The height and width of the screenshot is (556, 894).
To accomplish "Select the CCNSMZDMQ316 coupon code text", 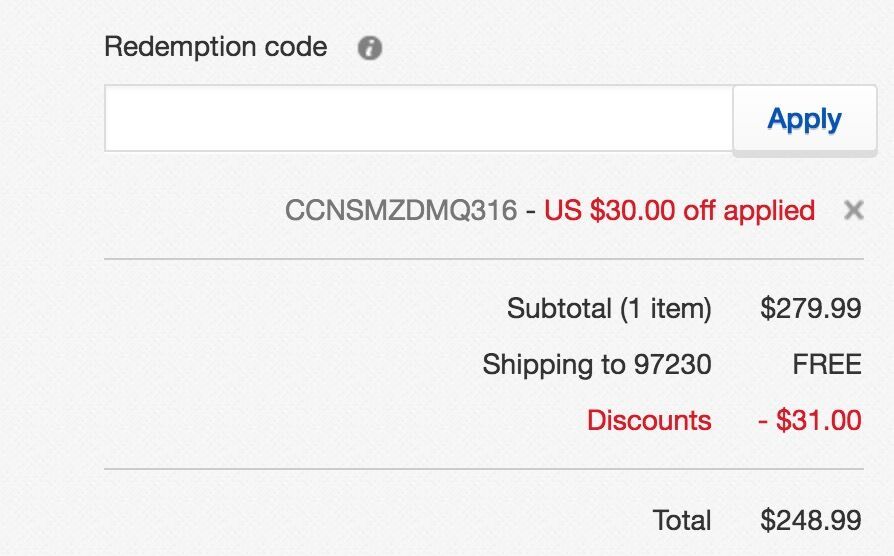I will 401,210.
